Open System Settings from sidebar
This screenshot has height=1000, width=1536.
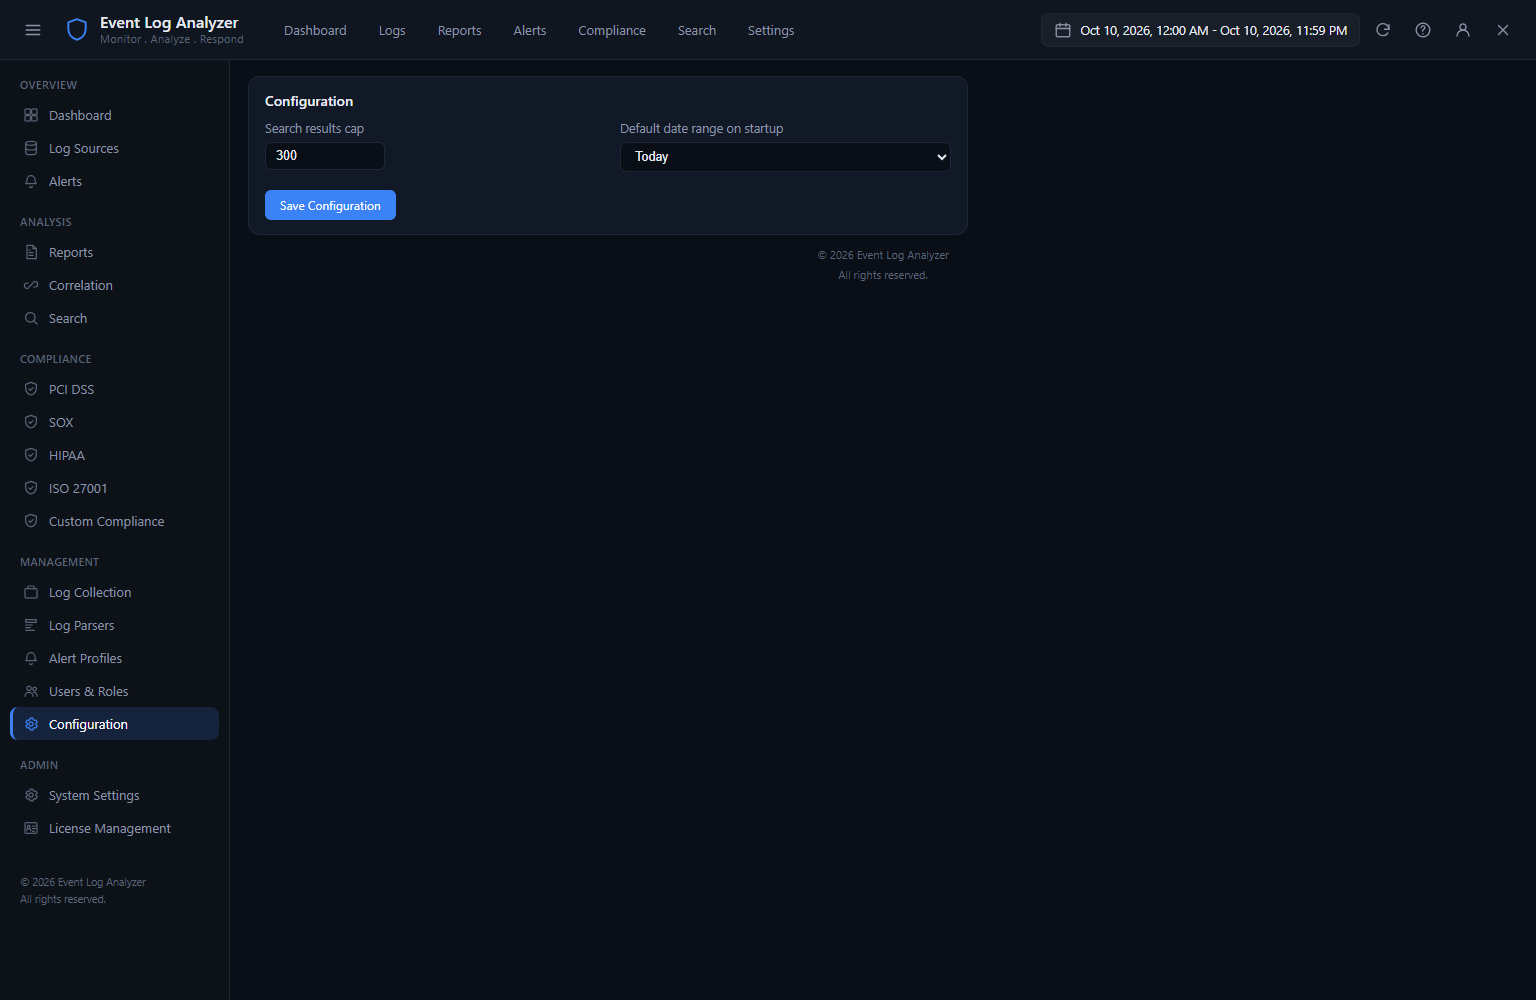pos(114,795)
